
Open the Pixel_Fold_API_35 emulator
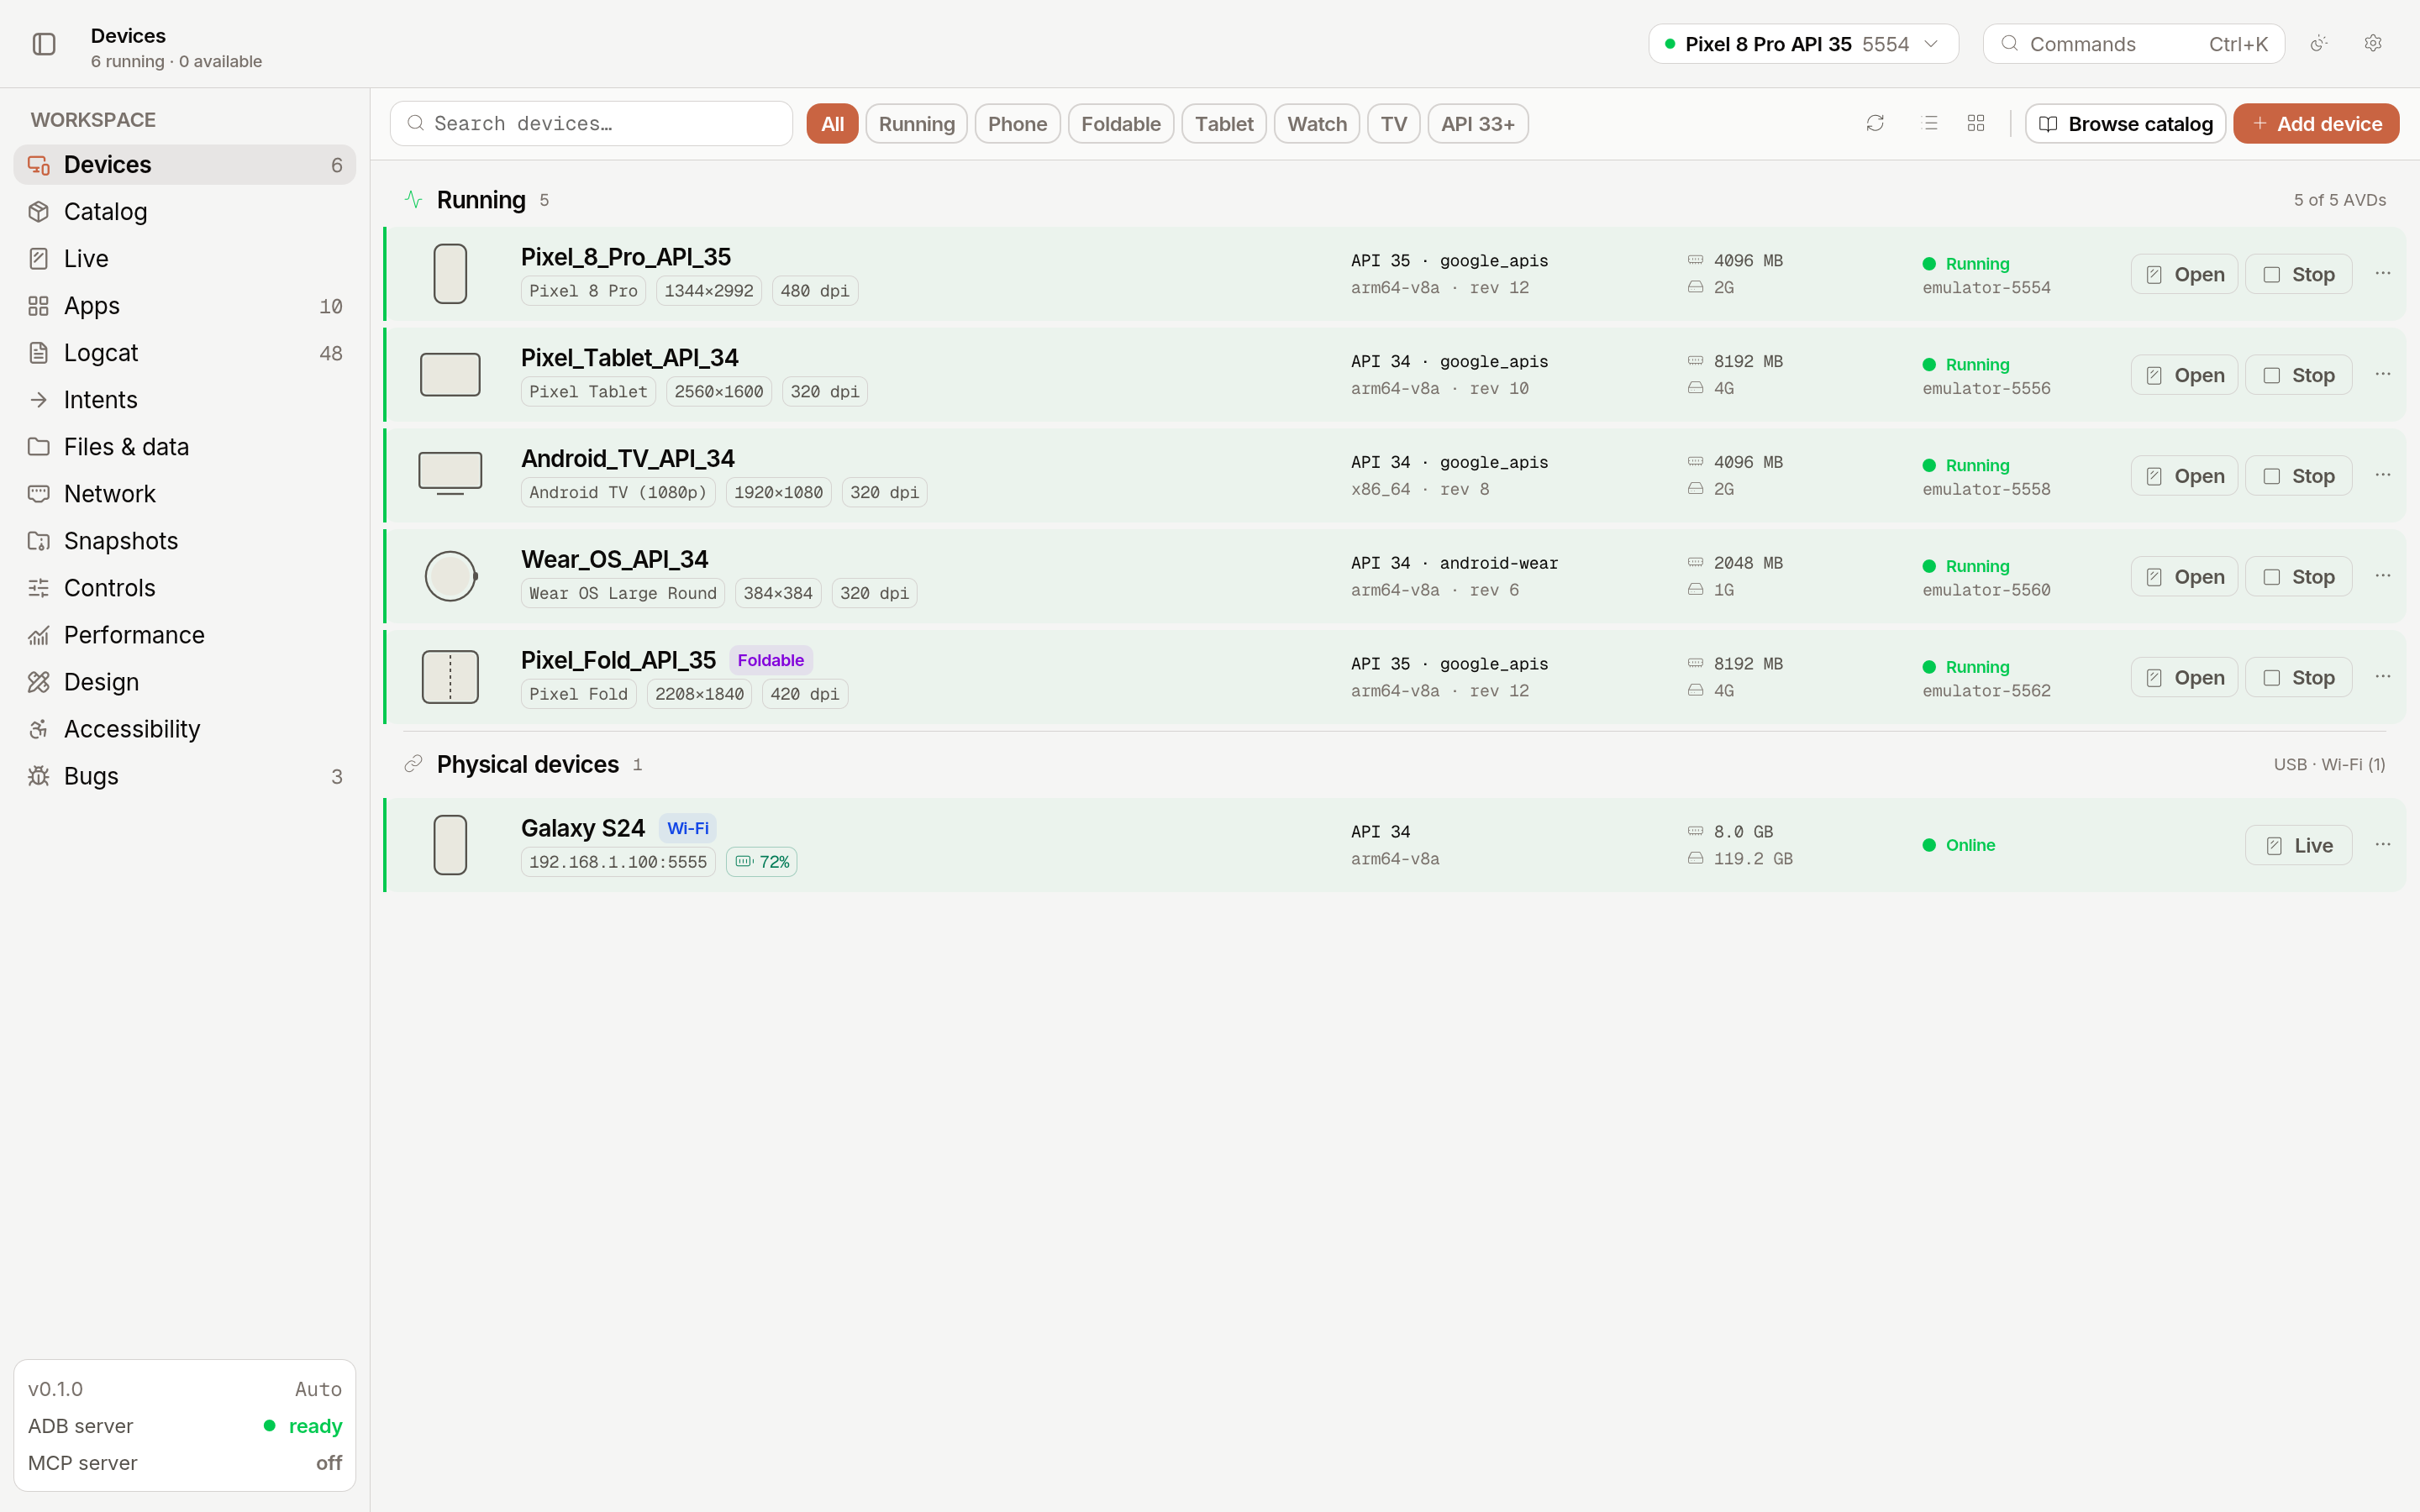point(2185,677)
